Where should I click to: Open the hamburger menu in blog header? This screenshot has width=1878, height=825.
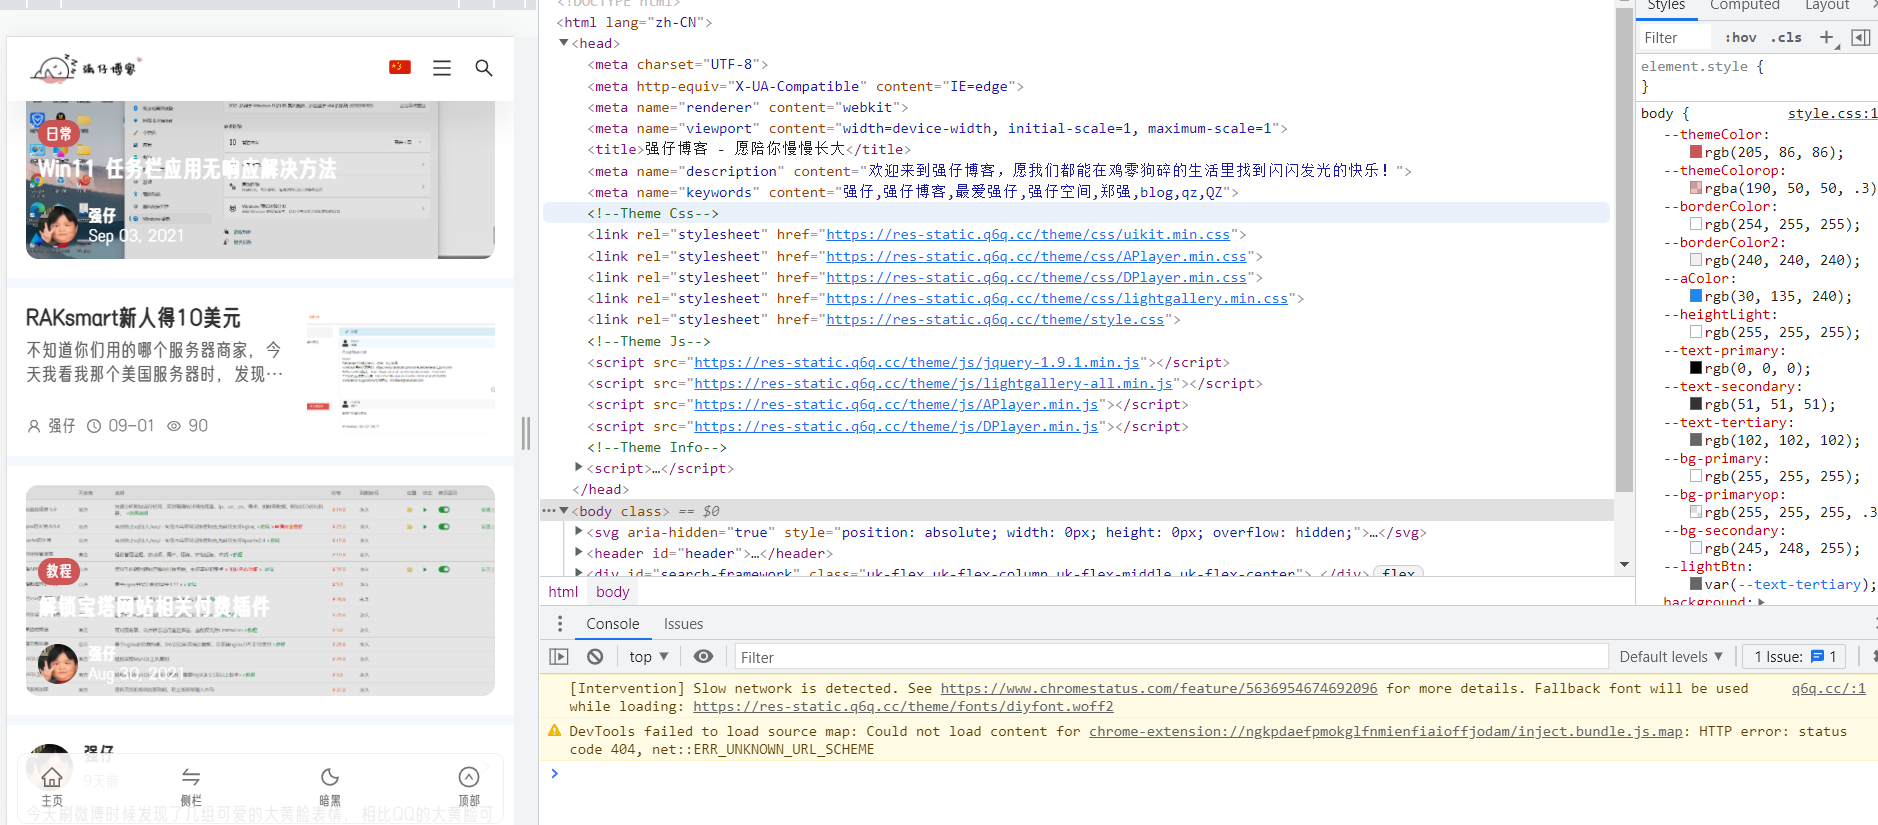click(x=441, y=68)
